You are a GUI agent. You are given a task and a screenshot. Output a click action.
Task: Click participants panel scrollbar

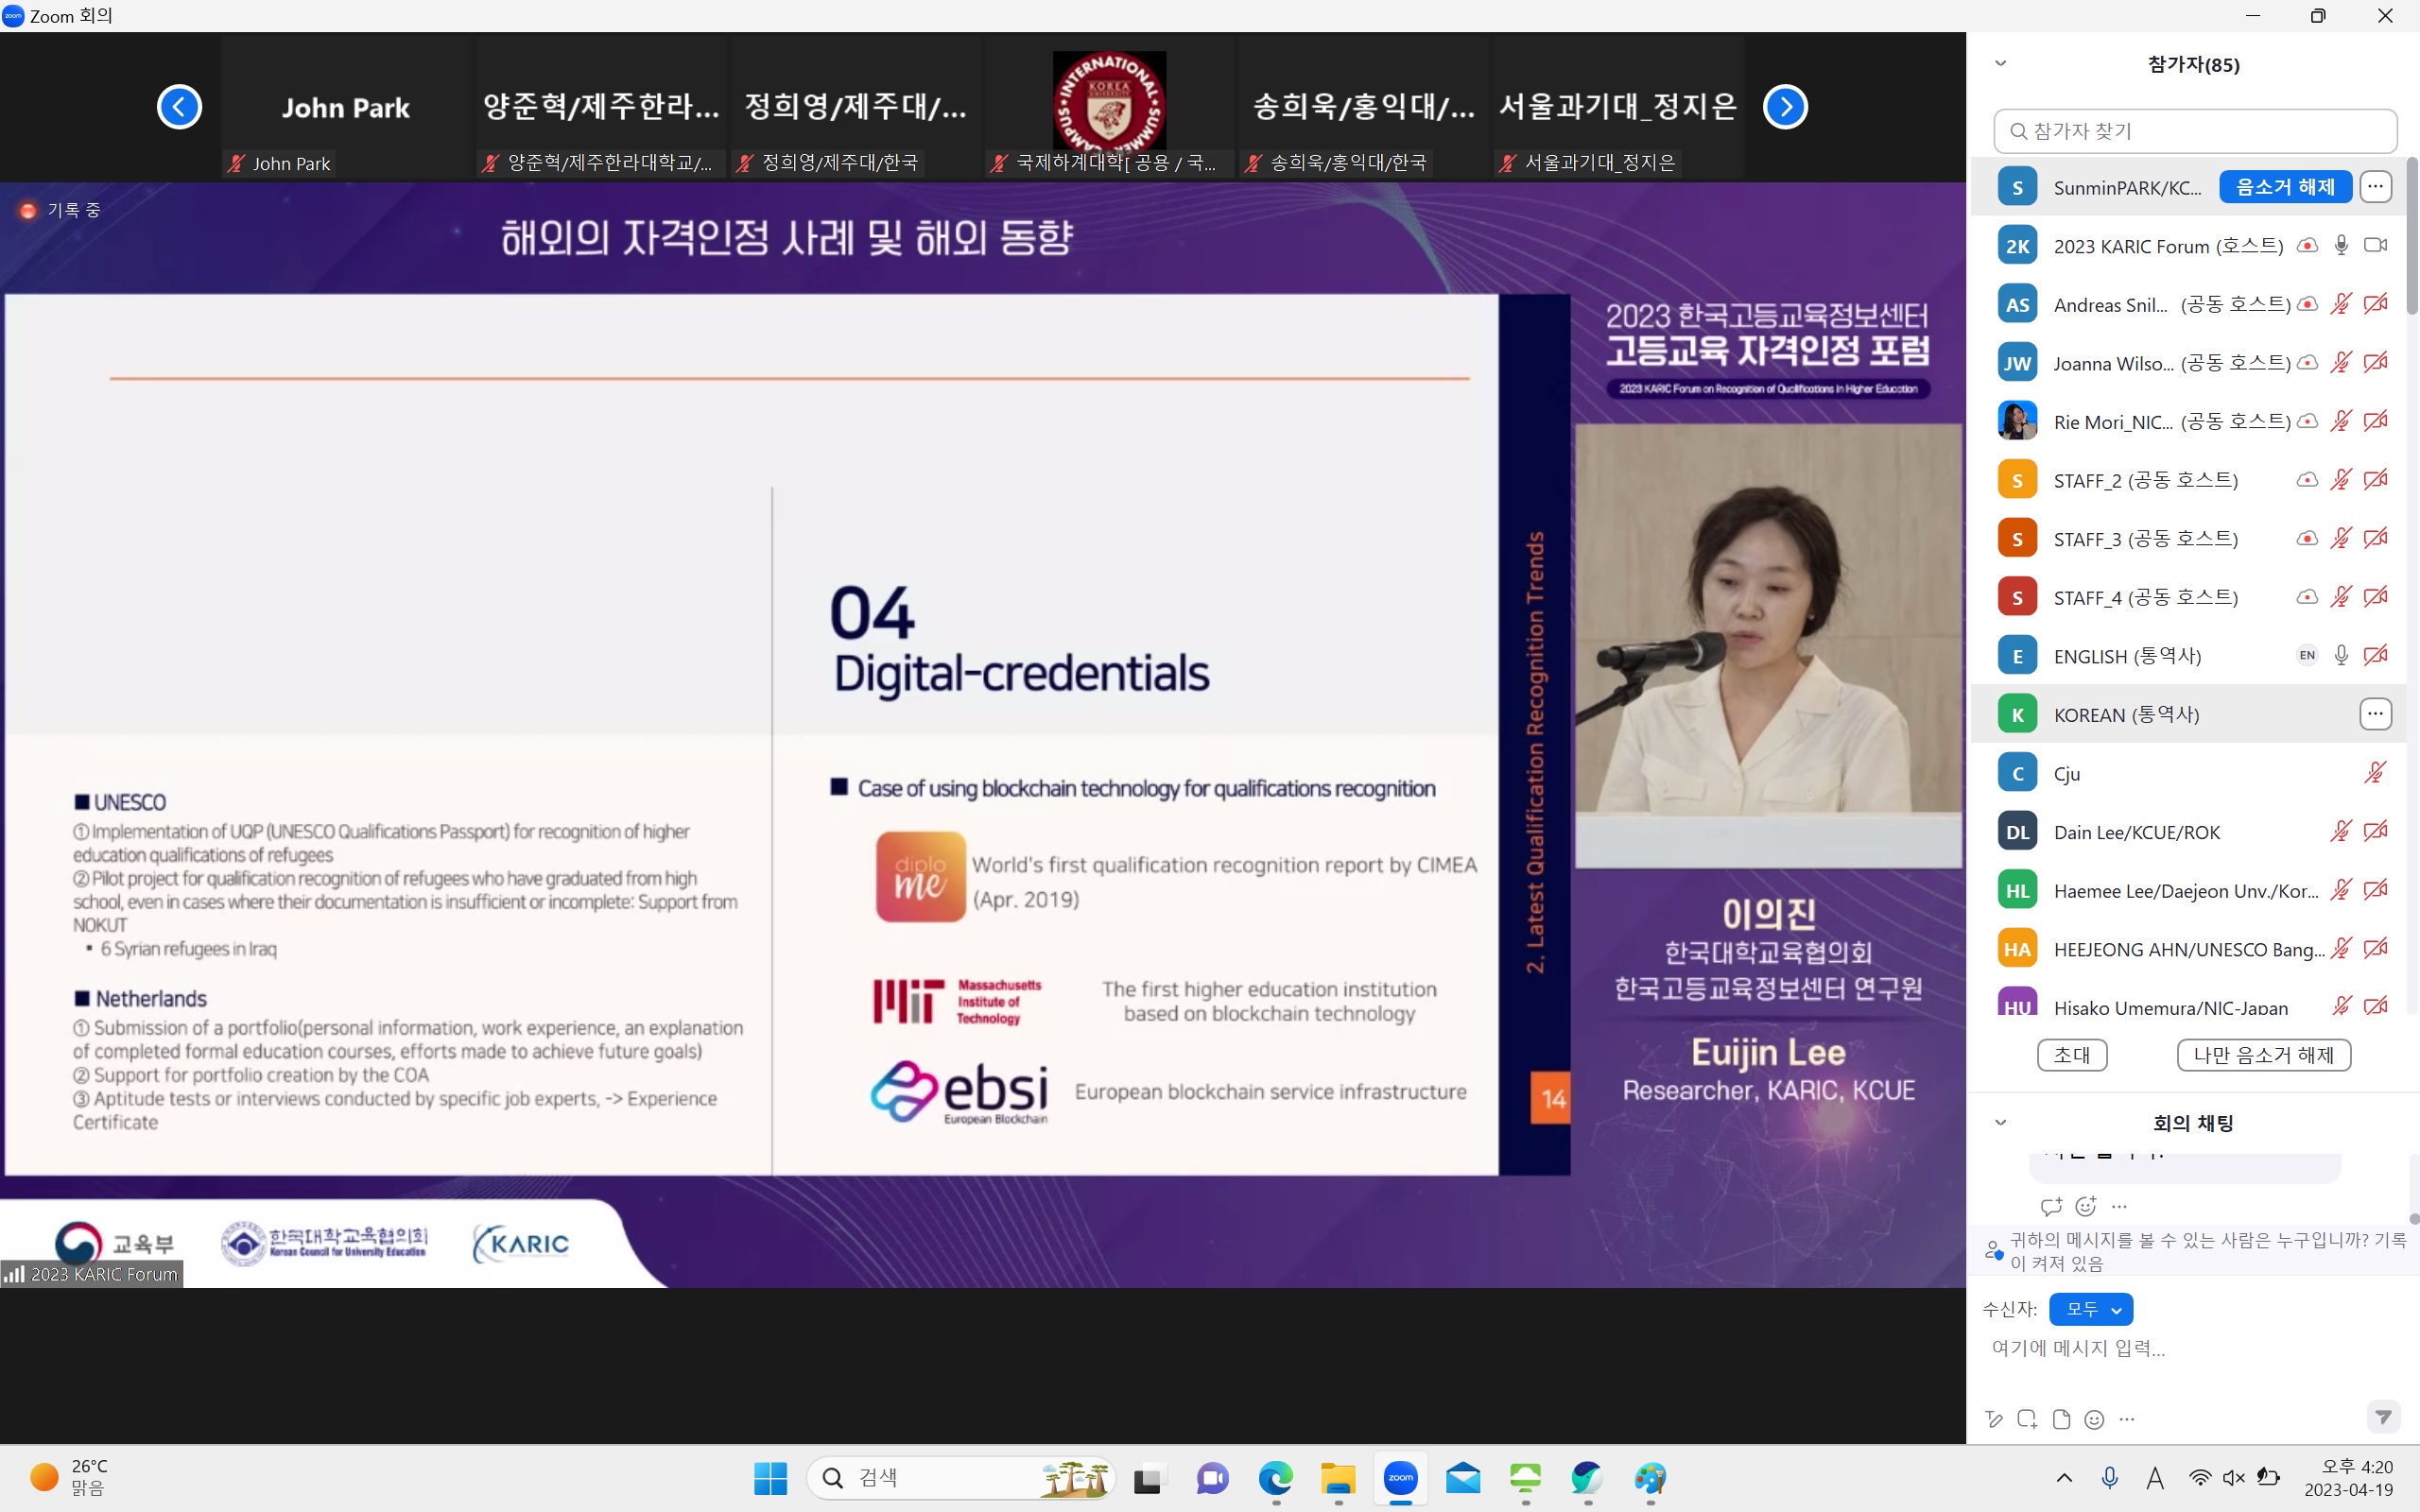(2412, 236)
